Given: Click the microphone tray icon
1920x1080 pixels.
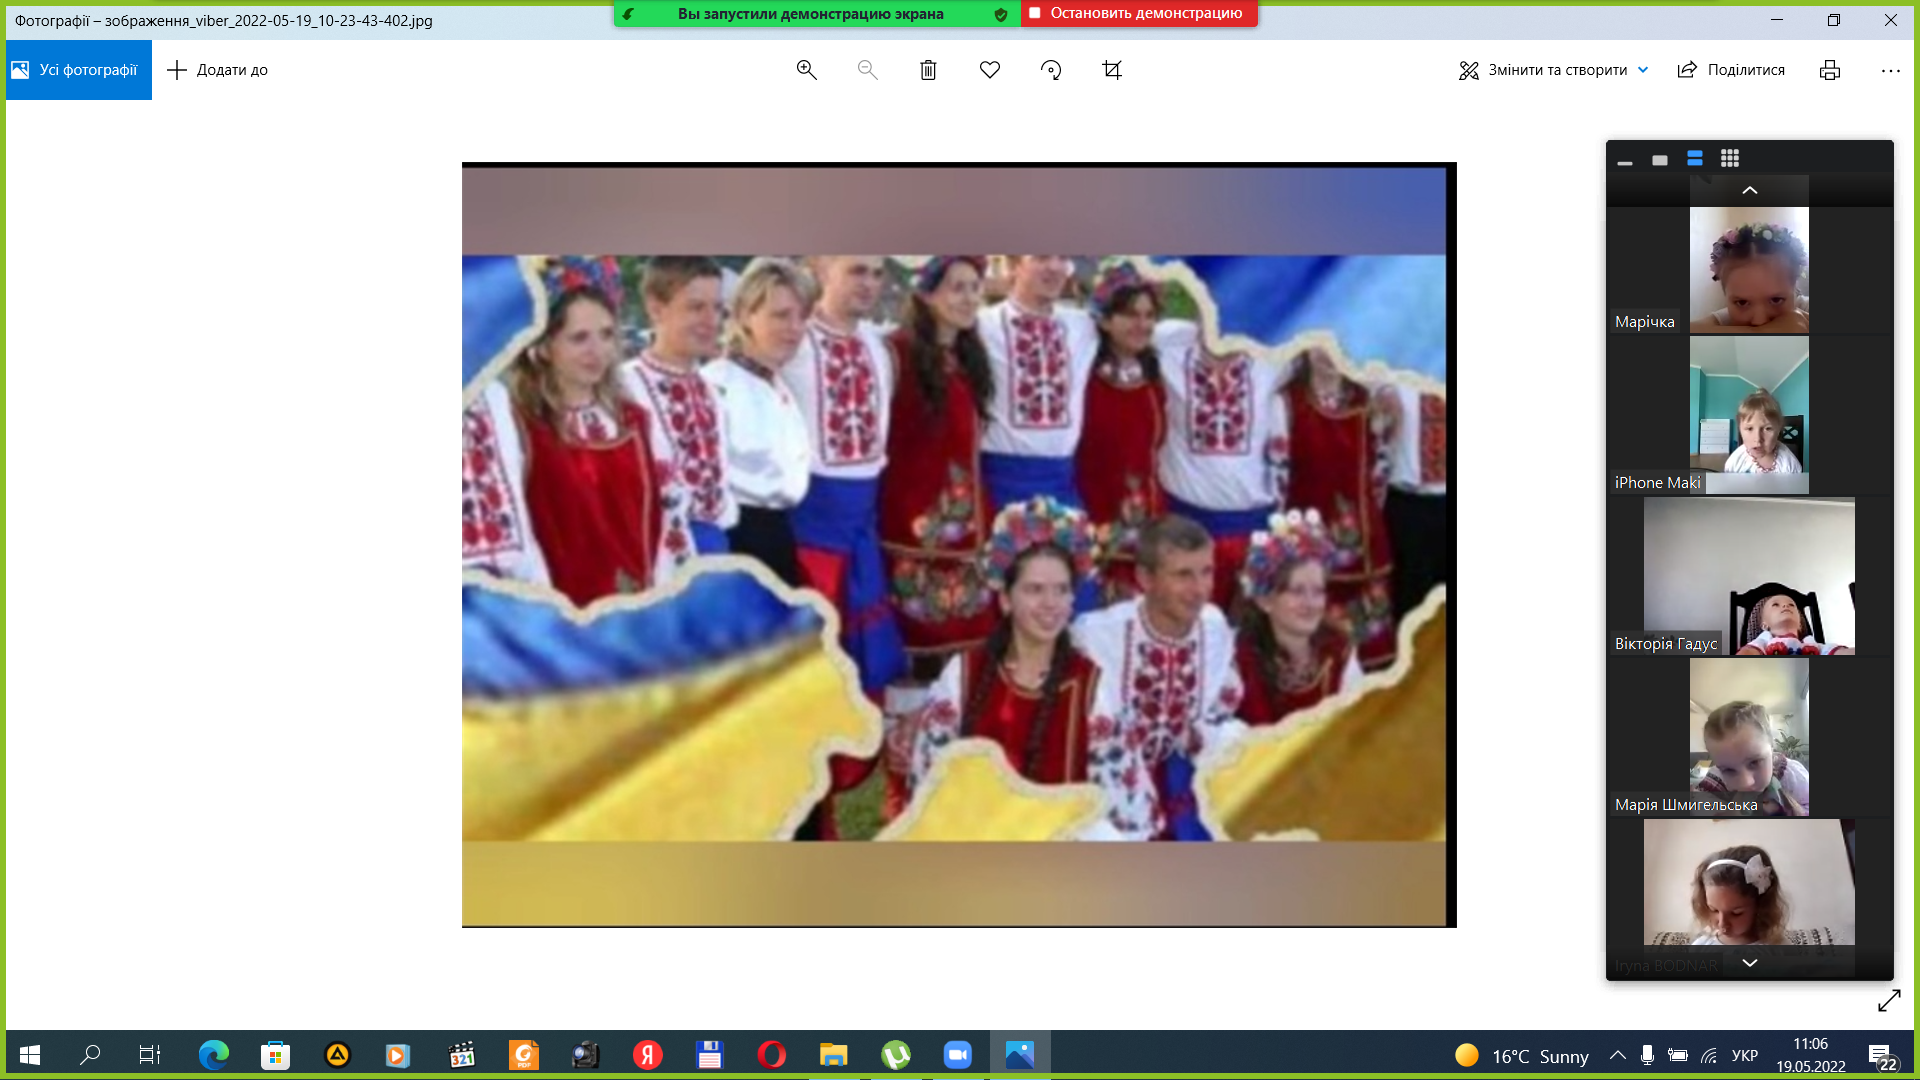Looking at the screenshot, I should (x=1647, y=1055).
